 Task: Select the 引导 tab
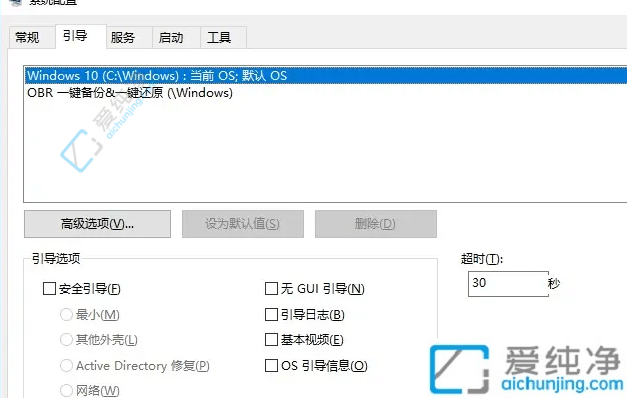point(81,36)
